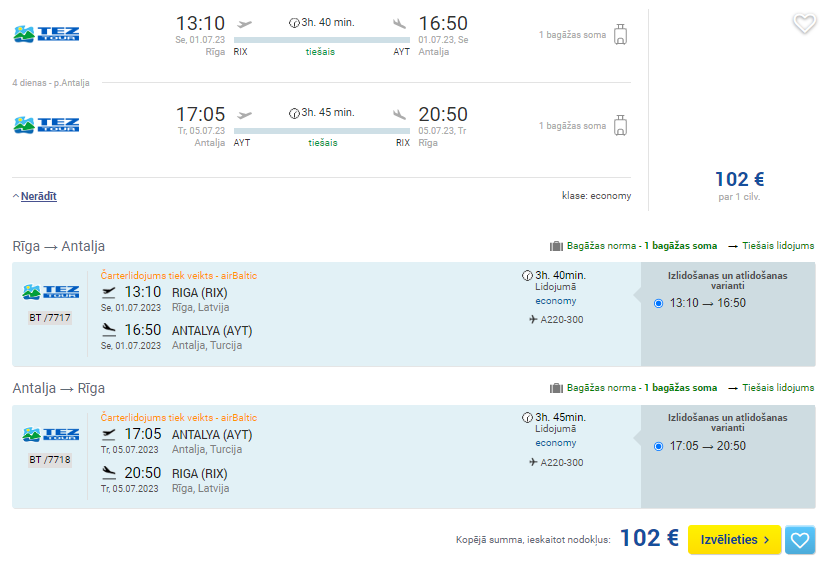825x570 pixels.
Task: Click the TEZ Tour logo for 17:05 flight
Action: tap(46, 125)
